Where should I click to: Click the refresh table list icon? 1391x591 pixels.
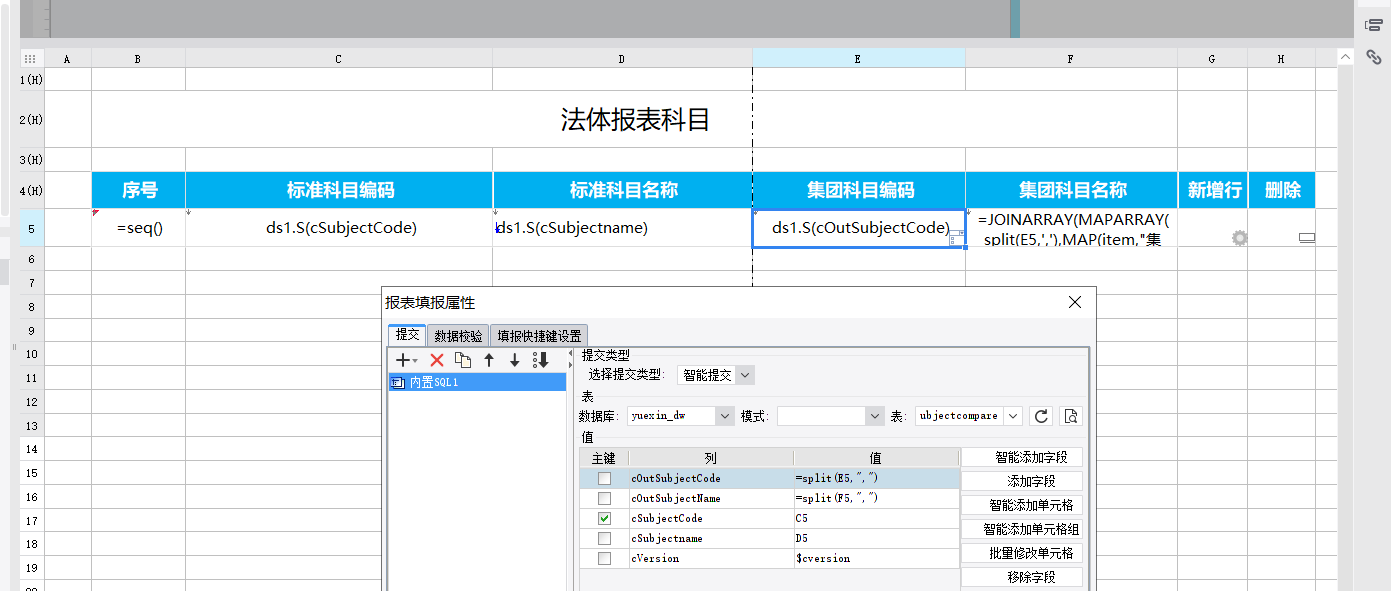(1041, 416)
